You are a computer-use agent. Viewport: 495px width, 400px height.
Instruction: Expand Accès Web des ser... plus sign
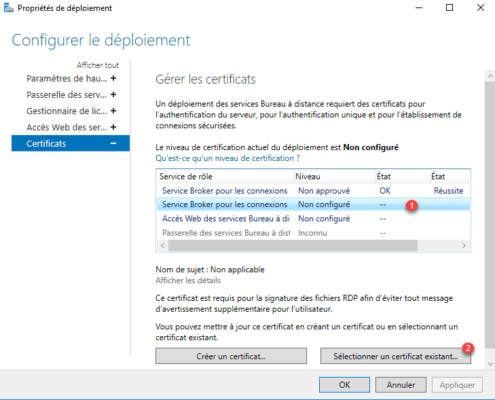[113, 127]
